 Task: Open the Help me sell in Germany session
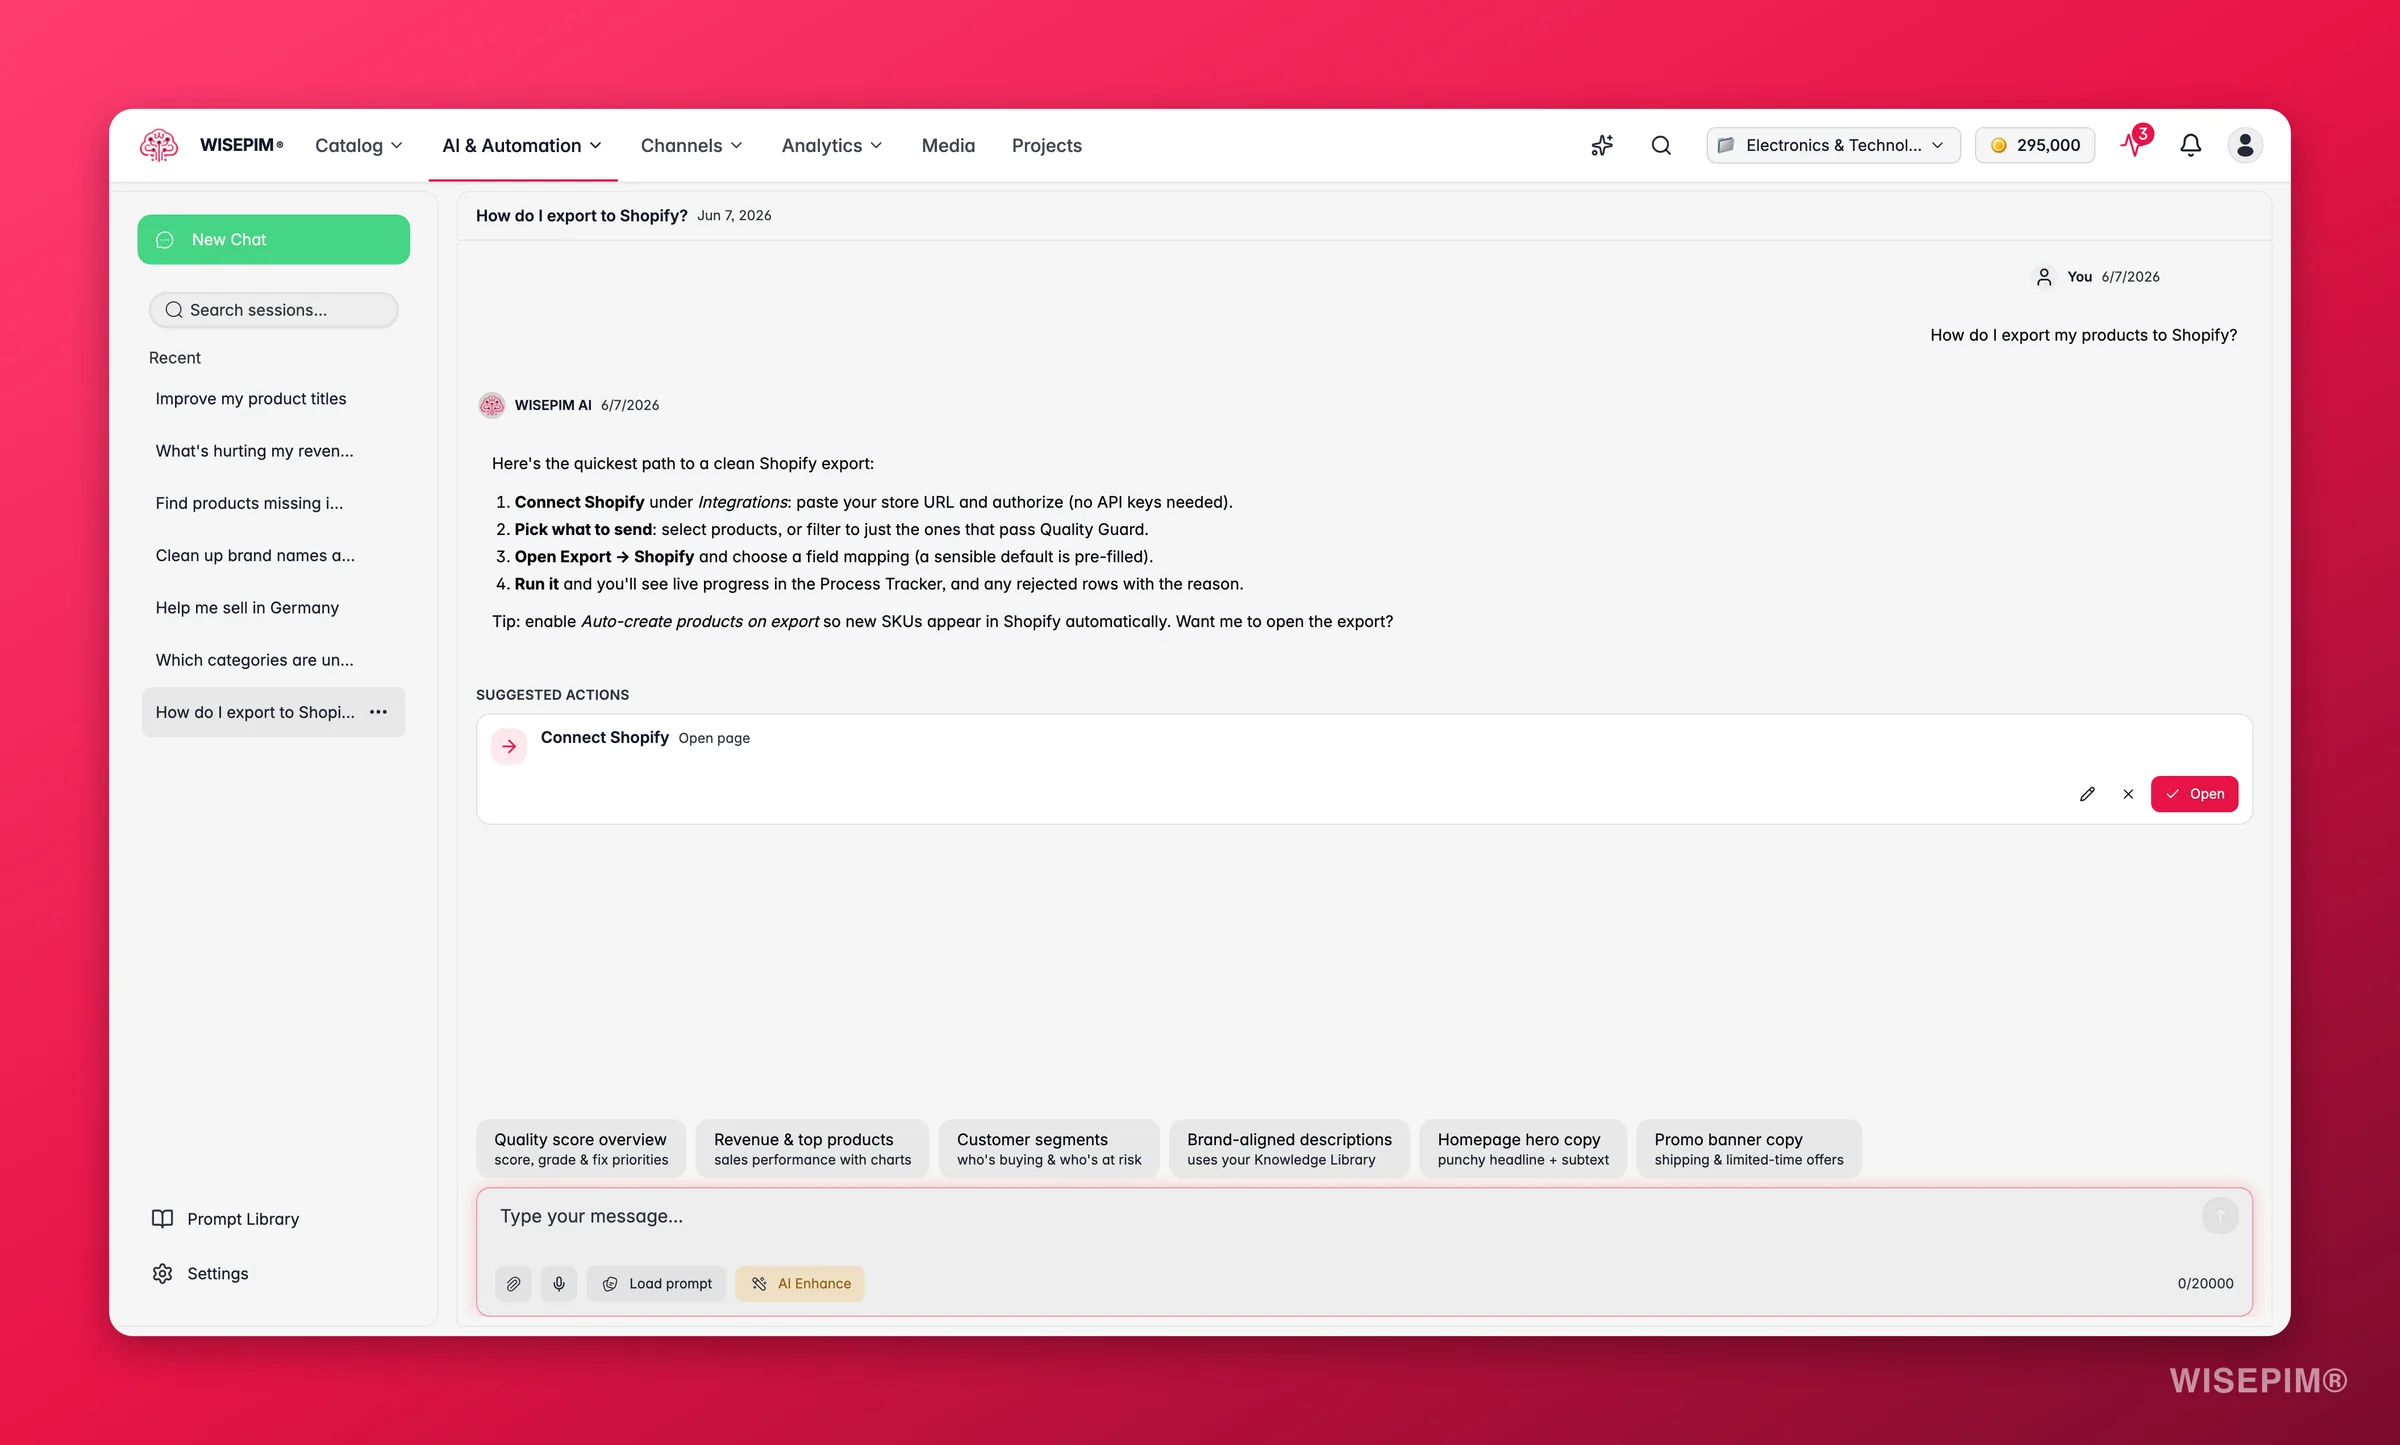[x=274, y=608]
